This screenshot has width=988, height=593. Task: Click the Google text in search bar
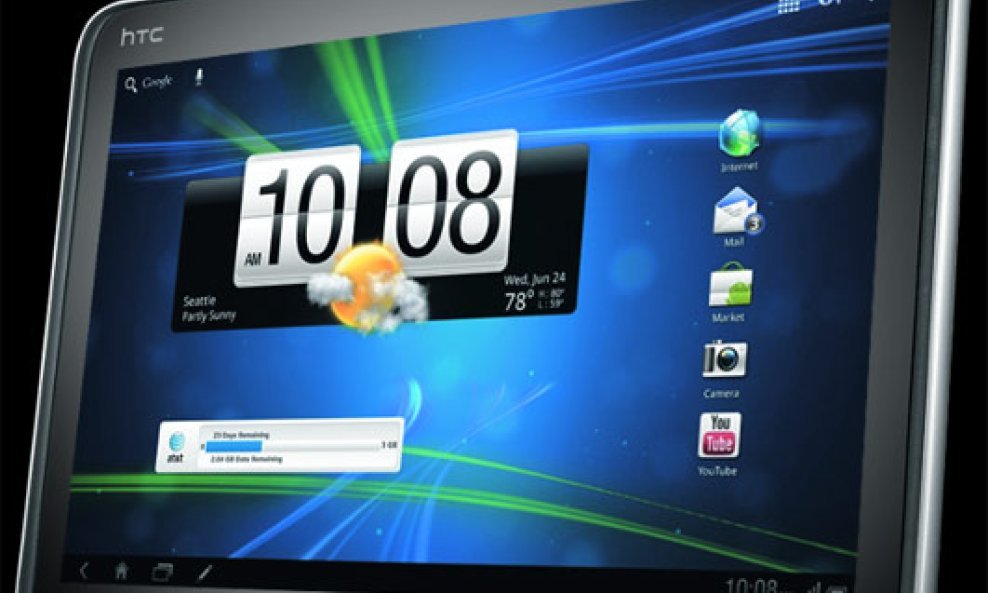tap(156, 82)
